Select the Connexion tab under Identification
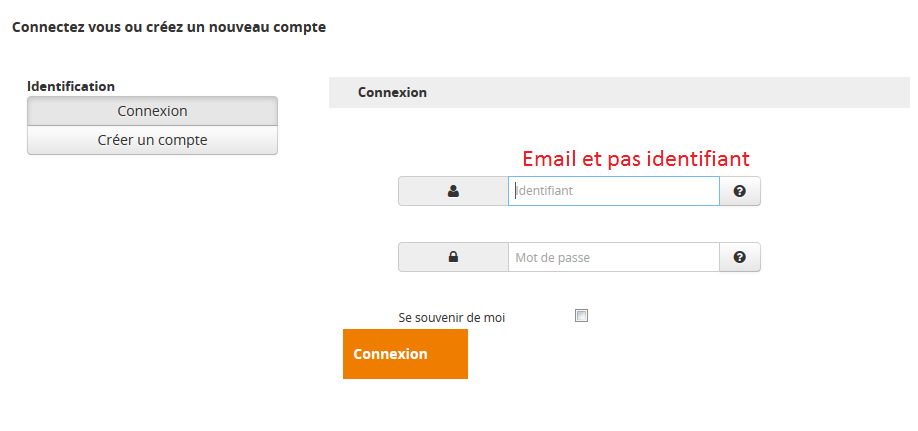 [152, 111]
